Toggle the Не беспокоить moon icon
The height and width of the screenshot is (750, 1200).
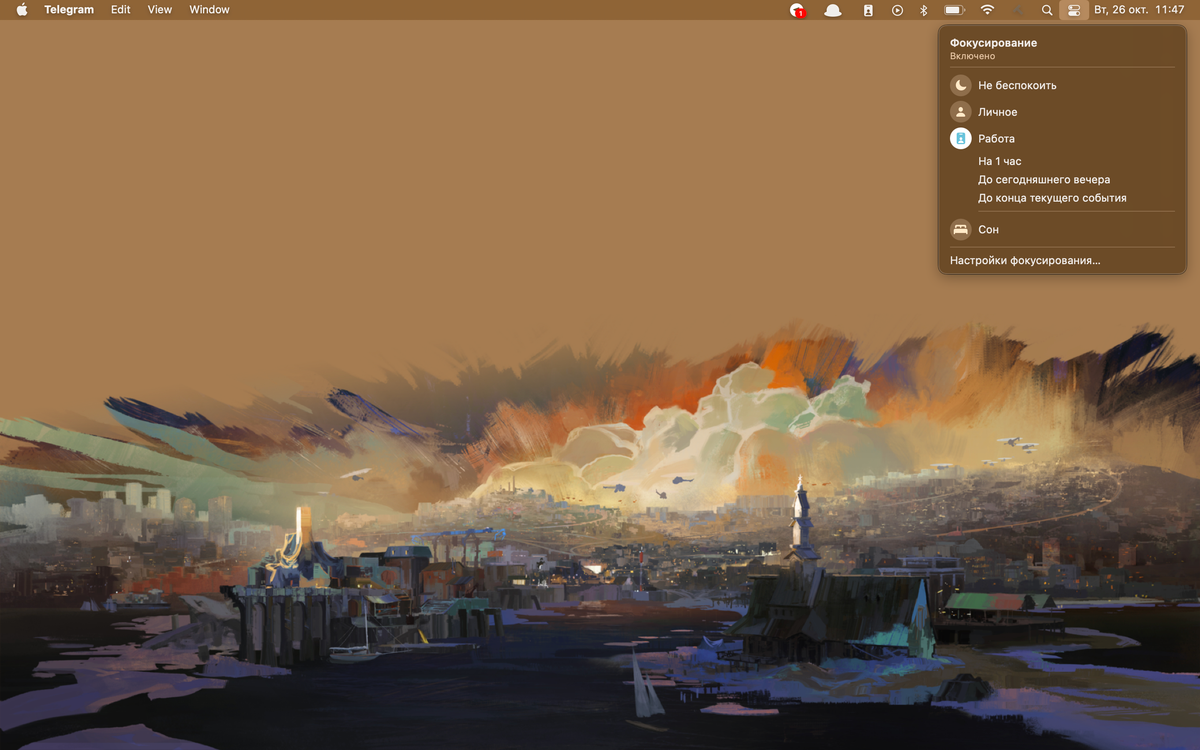(961, 85)
